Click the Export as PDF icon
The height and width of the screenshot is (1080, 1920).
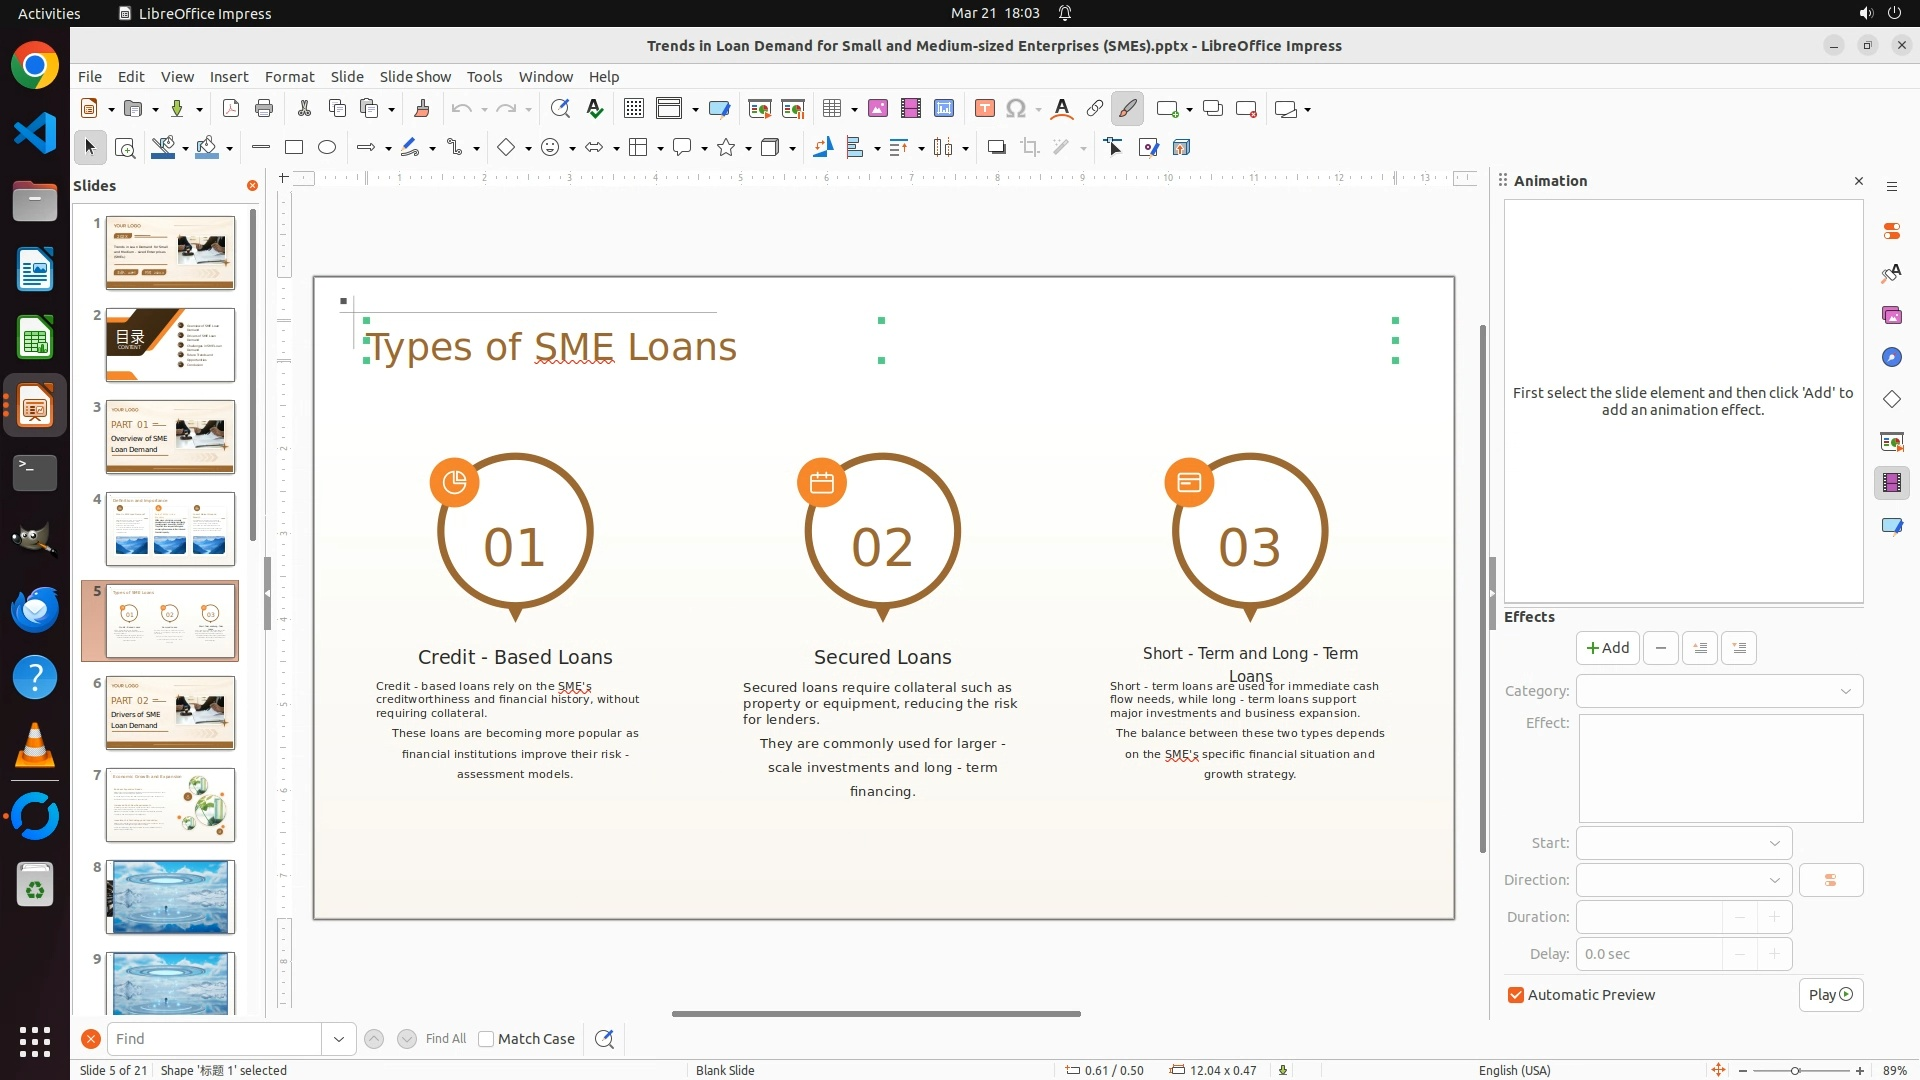coord(231,109)
